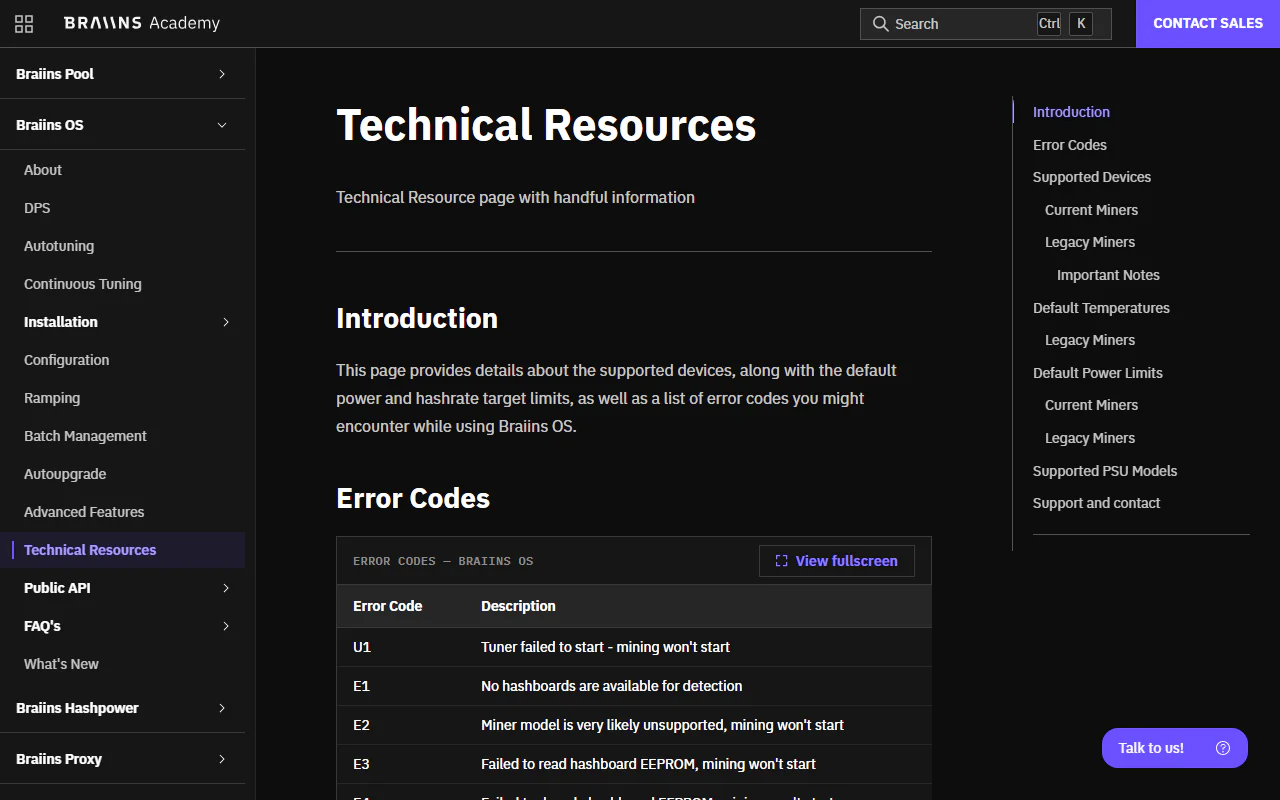Jump to Important Notes section
Image resolution: width=1280 pixels, height=800 pixels.
(x=1108, y=275)
